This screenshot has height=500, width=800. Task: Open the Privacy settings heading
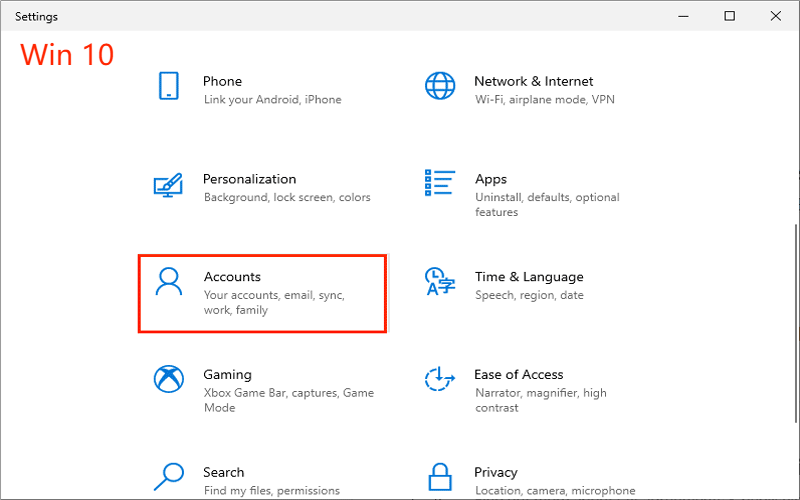[x=496, y=472]
